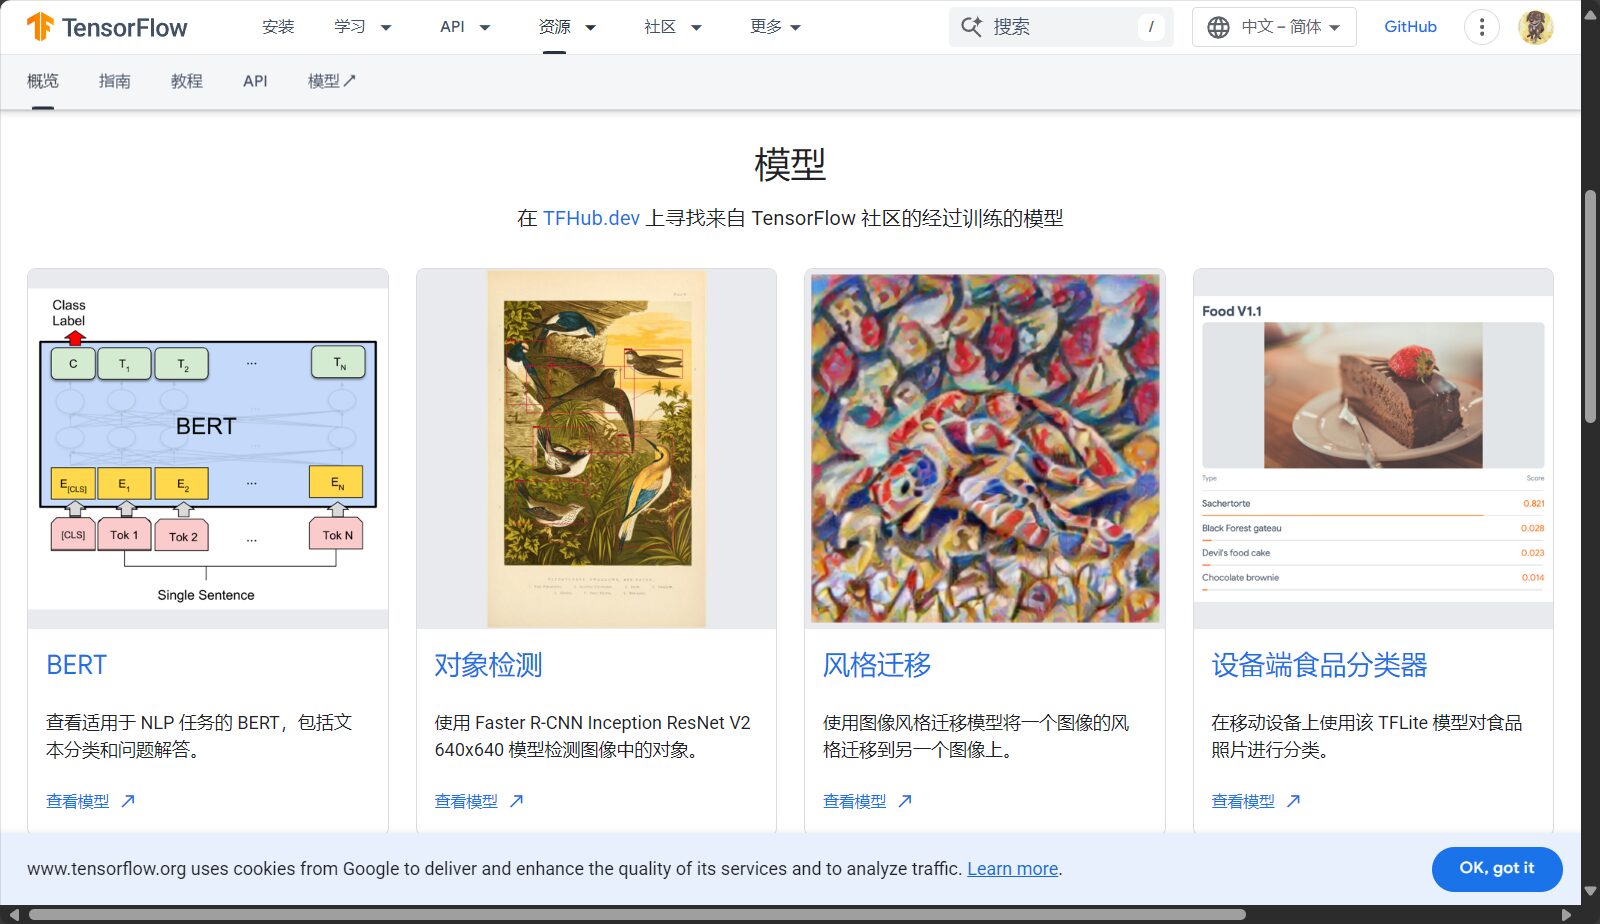
Task: Click 查看模型 under BERT
Action: (78, 801)
